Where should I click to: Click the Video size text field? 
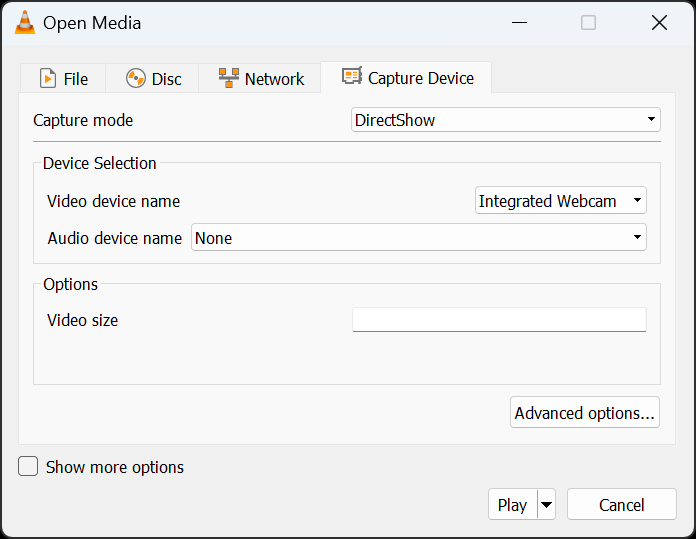click(x=499, y=320)
